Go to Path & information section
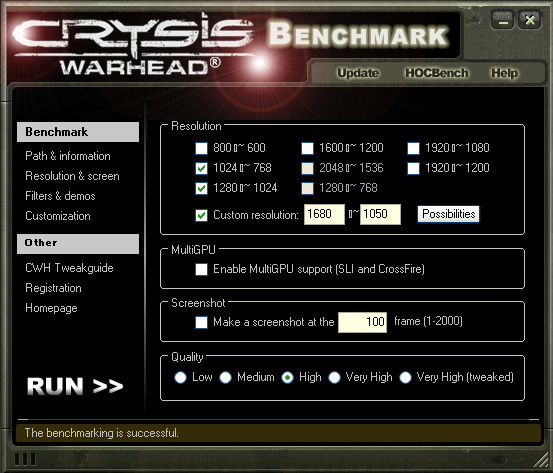Viewport: 553px width, 473px height. (x=68, y=156)
